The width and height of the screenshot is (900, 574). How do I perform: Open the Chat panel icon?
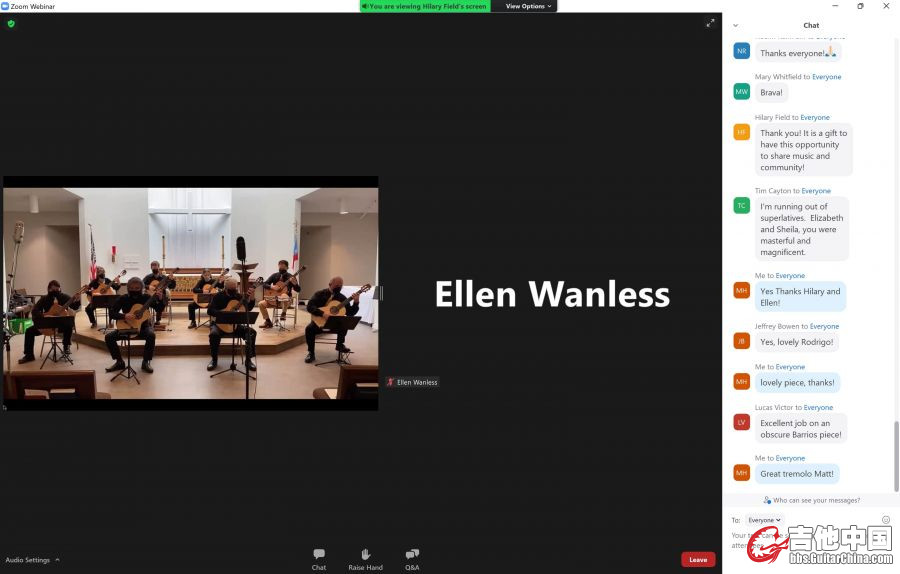click(x=318, y=555)
